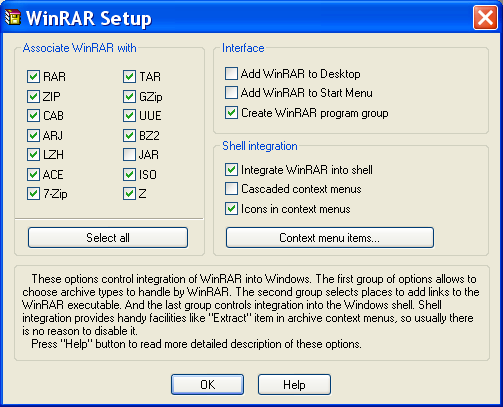Uncheck the ZIP file association
This screenshot has height=407, width=503.
tap(33, 96)
